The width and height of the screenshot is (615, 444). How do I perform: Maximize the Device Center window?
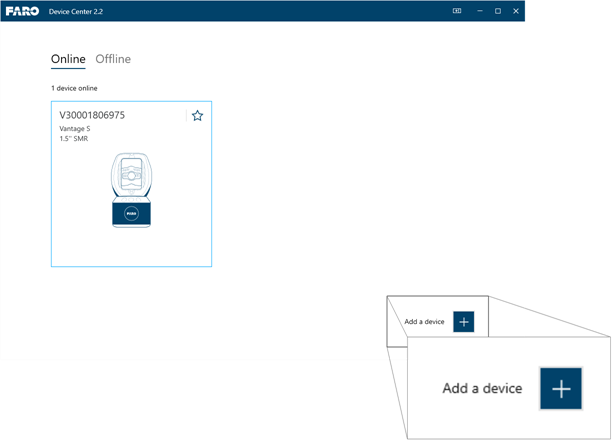(x=498, y=11)
